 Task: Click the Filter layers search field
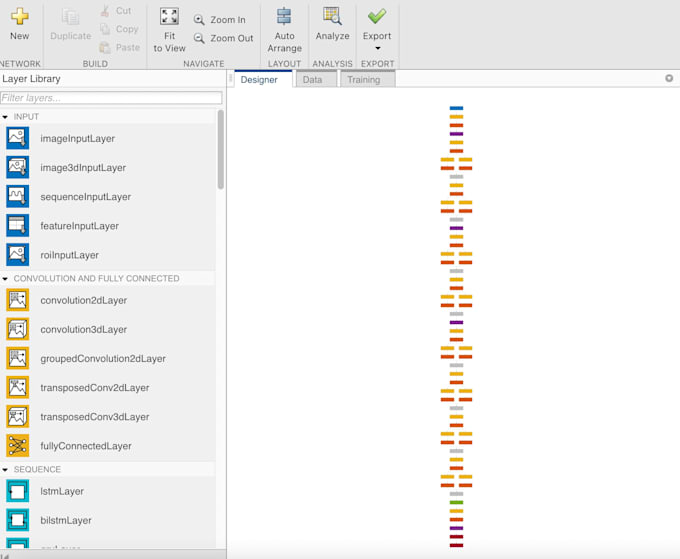111,98
